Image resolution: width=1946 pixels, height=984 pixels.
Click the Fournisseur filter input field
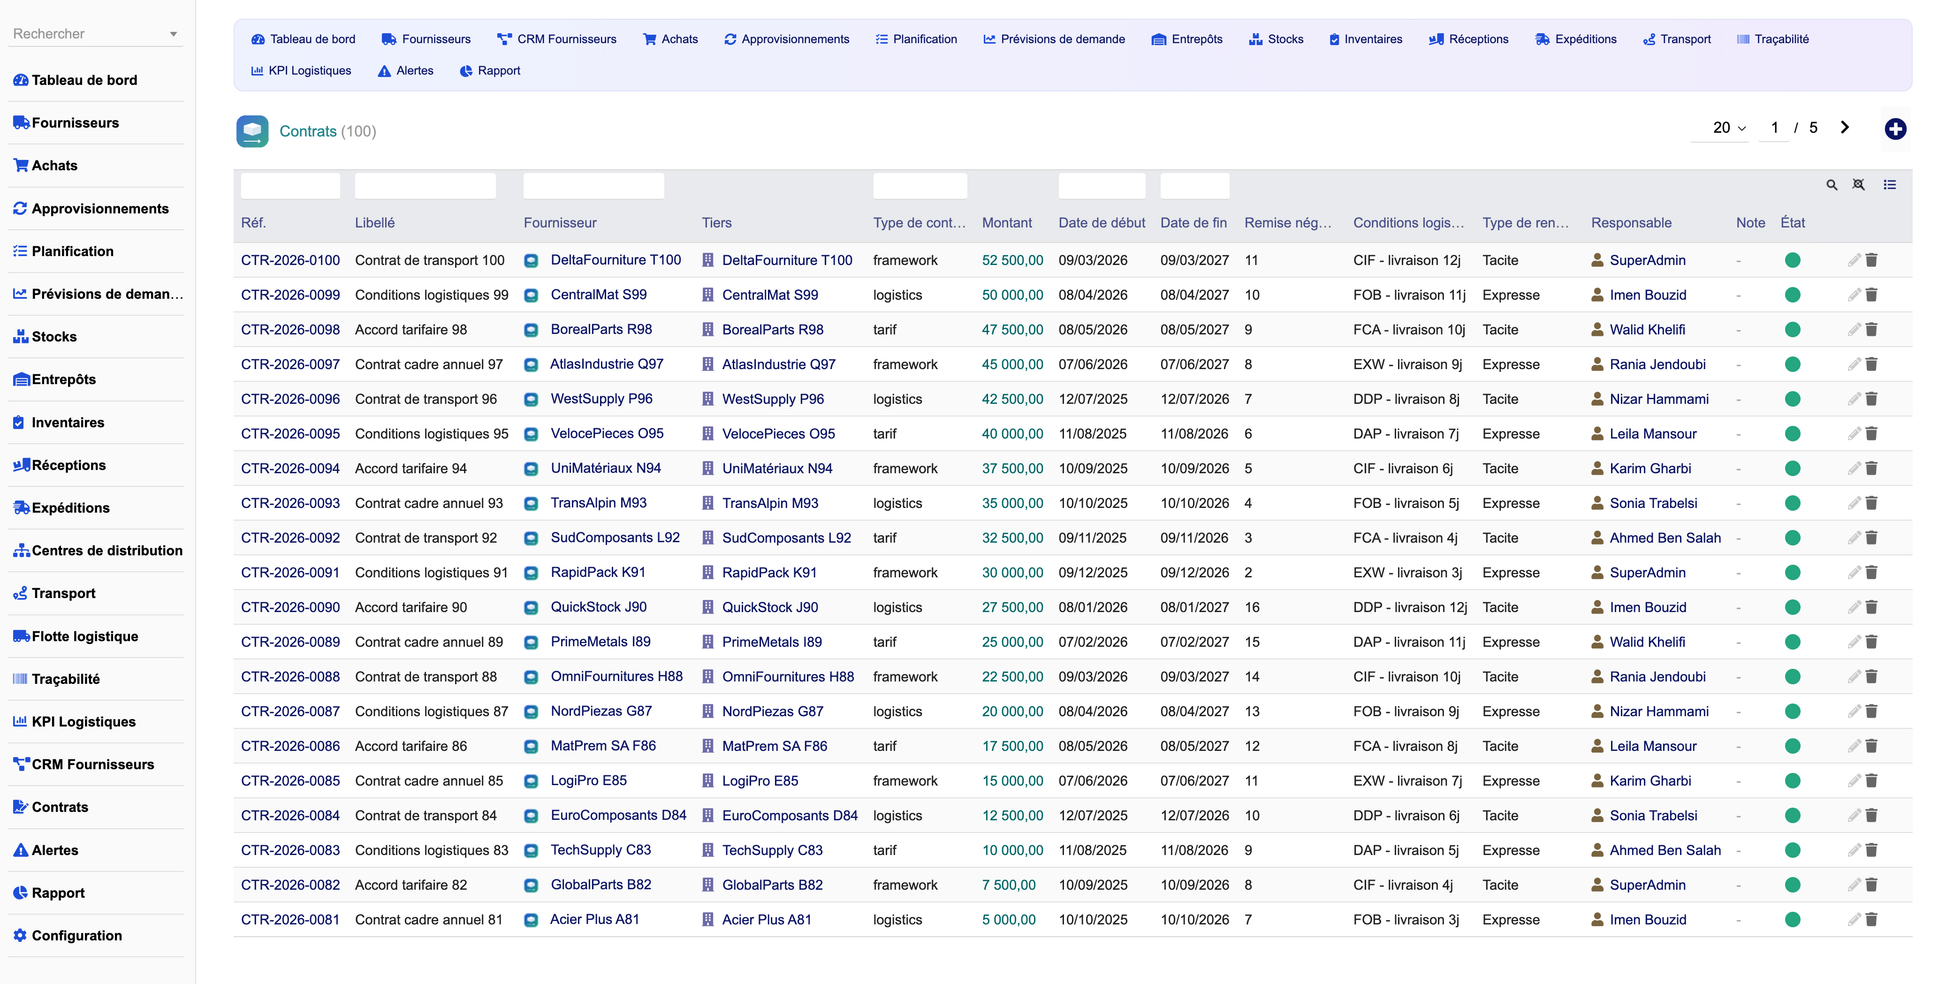(x=594, y=185)
